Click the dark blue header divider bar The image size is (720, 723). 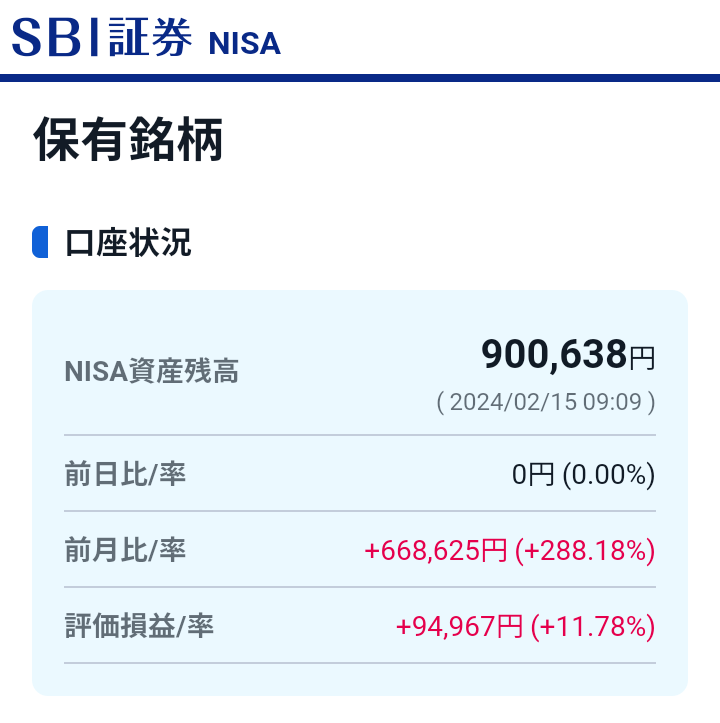click(x=360, y=78)
